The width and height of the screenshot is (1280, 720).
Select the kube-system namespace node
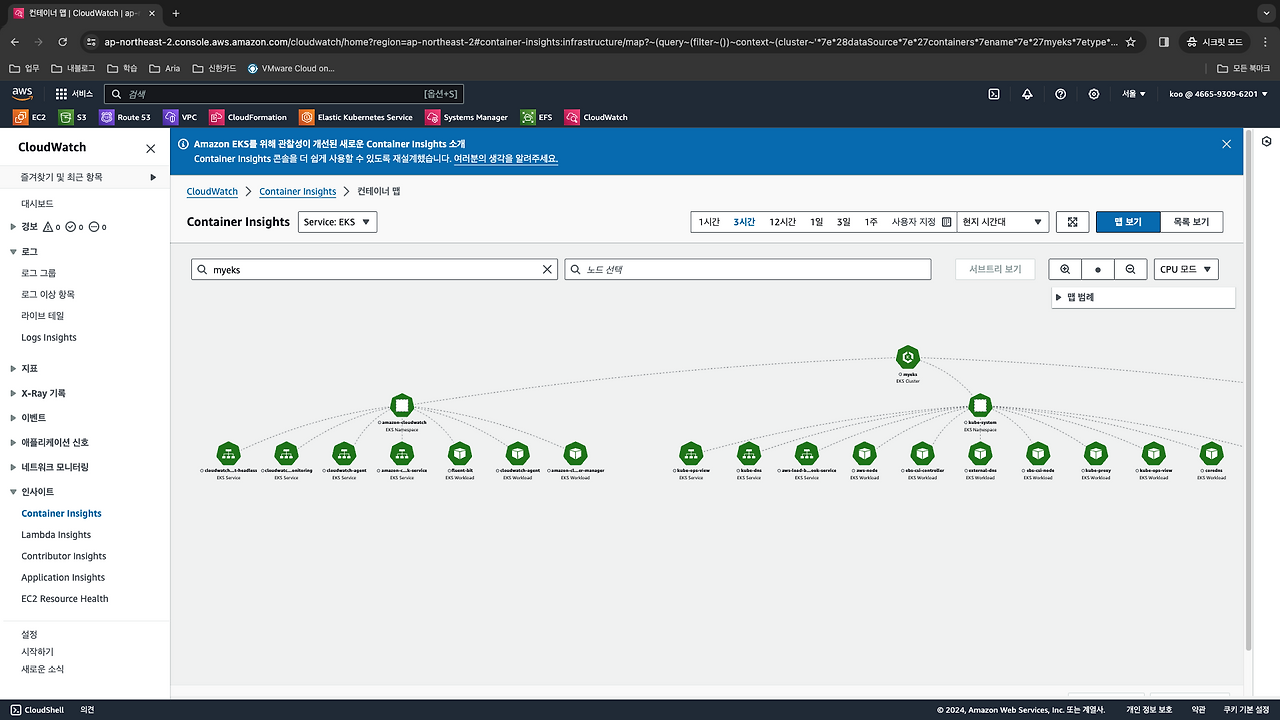[x=980, y=405]
